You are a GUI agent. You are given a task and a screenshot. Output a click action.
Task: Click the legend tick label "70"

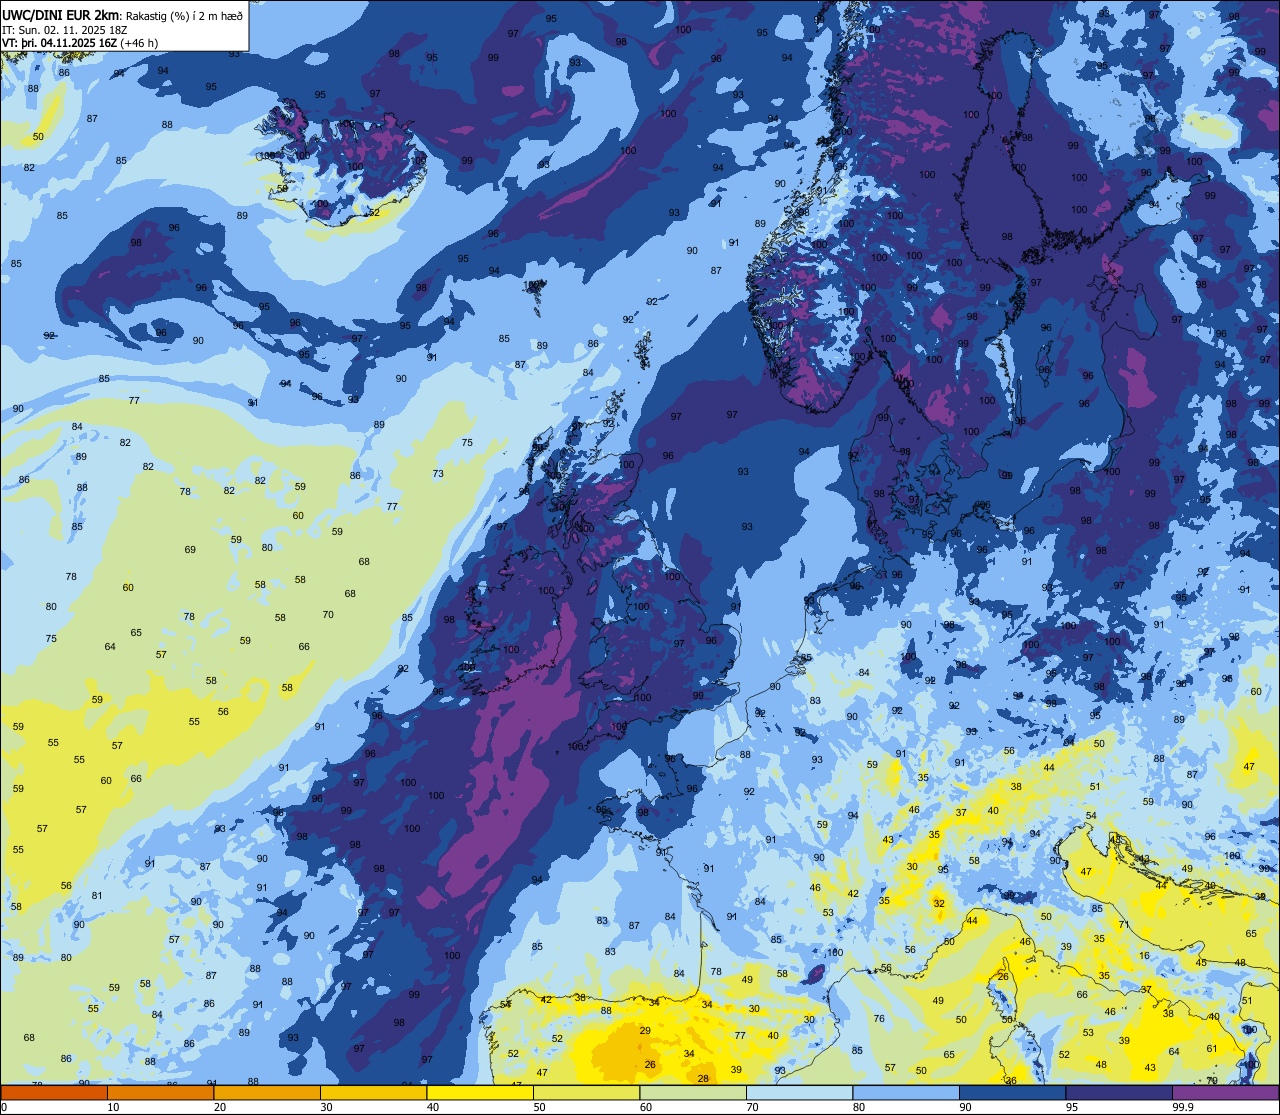click(x=752, y=1107)
